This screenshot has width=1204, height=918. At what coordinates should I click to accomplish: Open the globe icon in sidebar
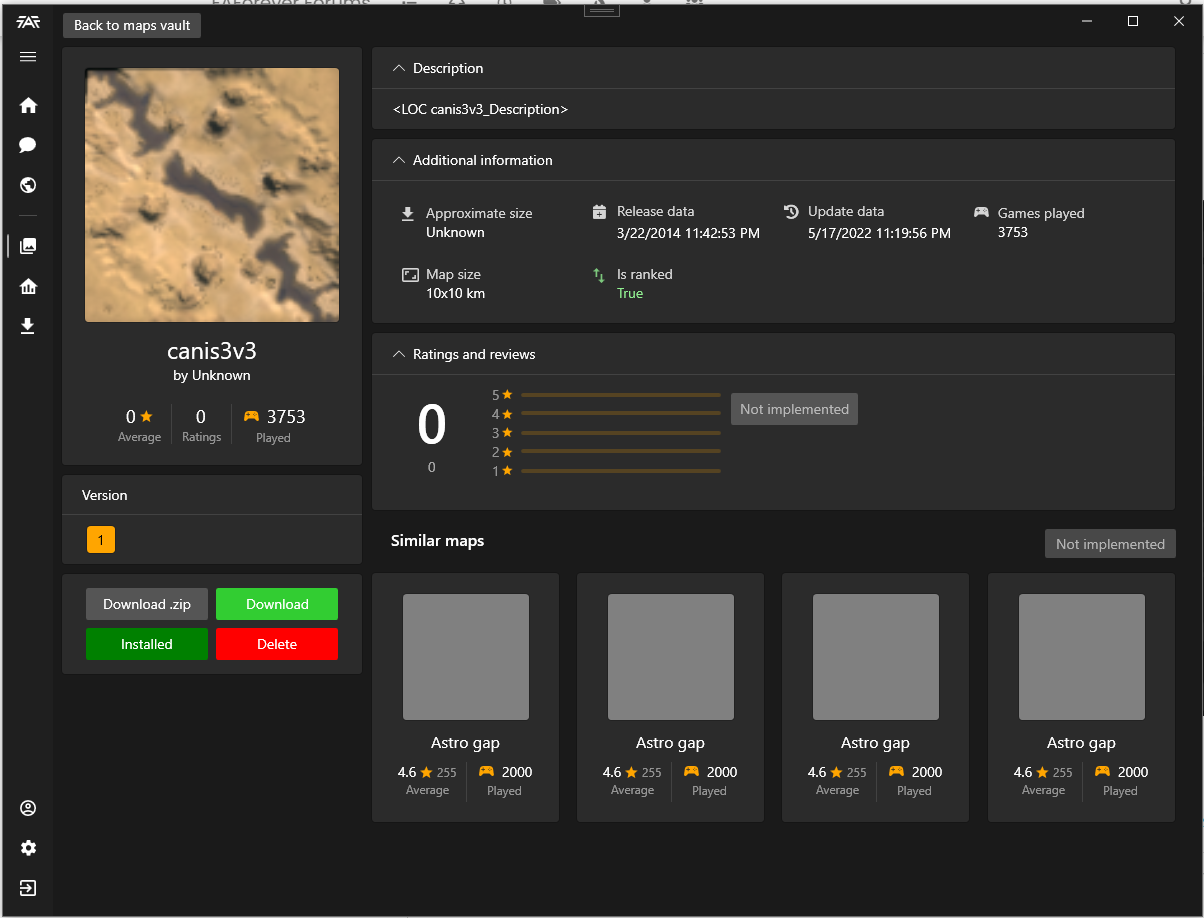pos(28,185)
